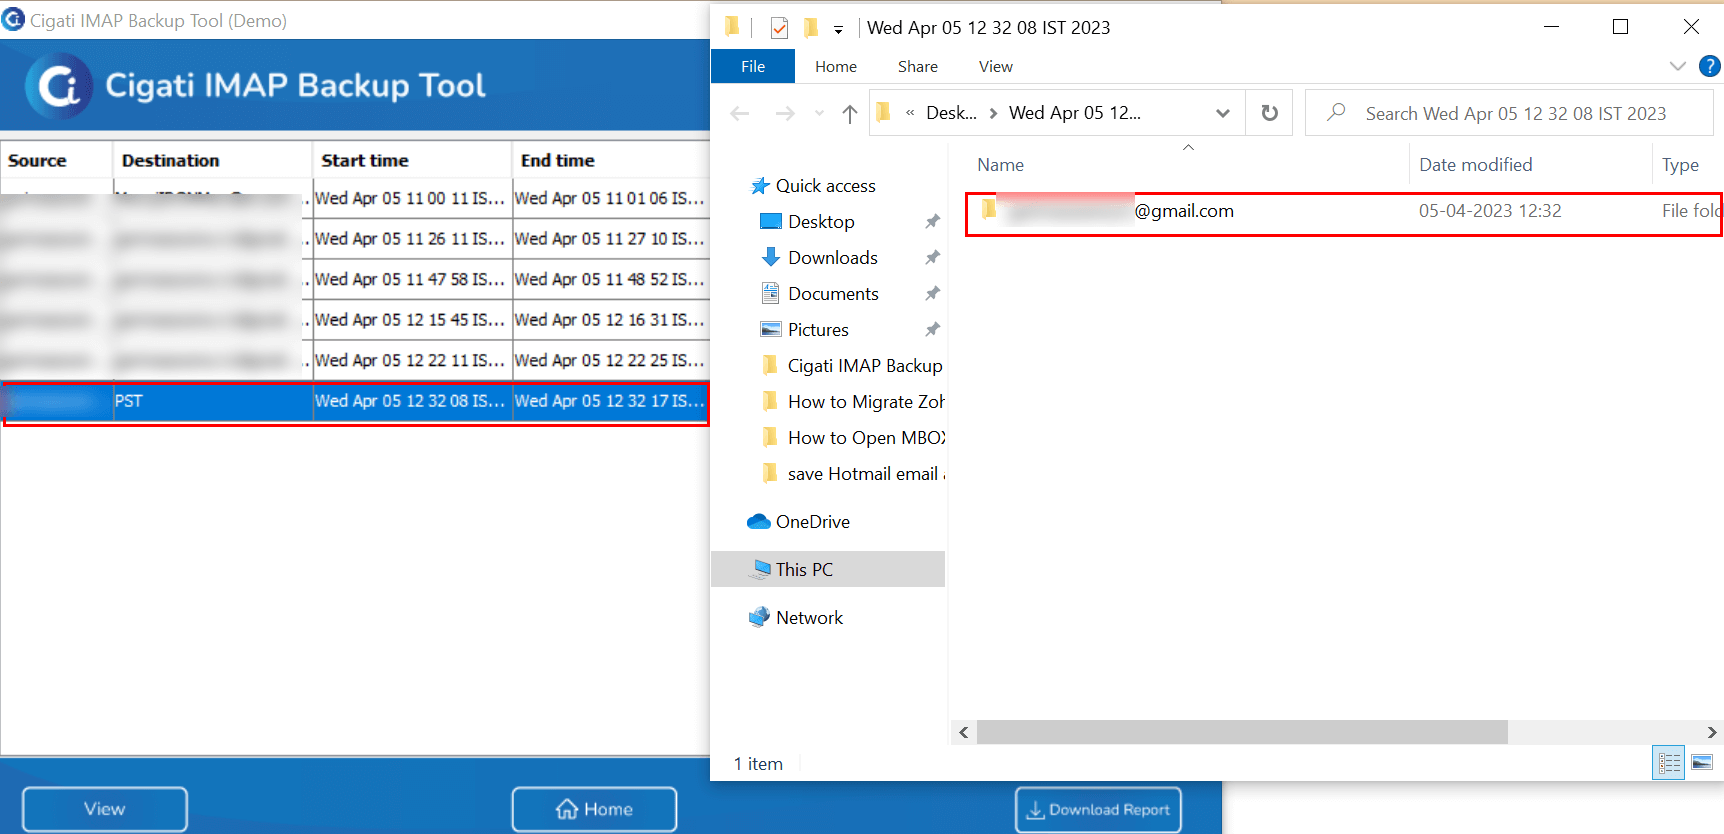
Task: Go forward using the Explorer forward arrow
Action: (x=785, y=113)
